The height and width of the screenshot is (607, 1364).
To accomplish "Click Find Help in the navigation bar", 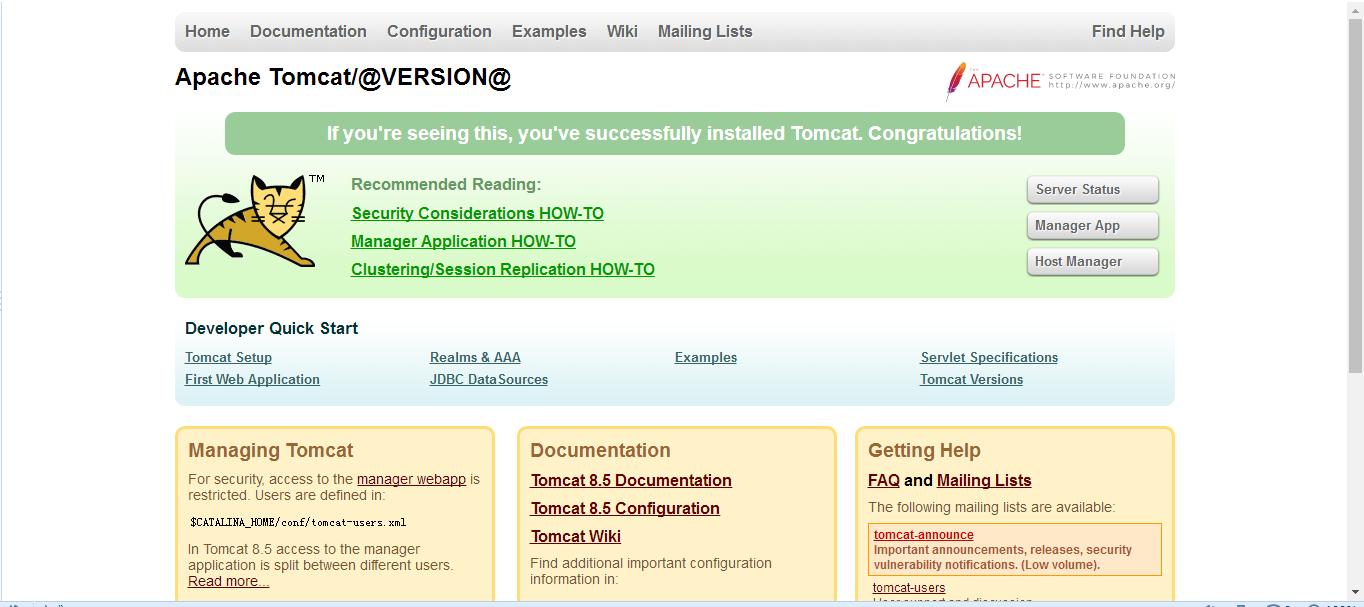I will coord(1128,31).
